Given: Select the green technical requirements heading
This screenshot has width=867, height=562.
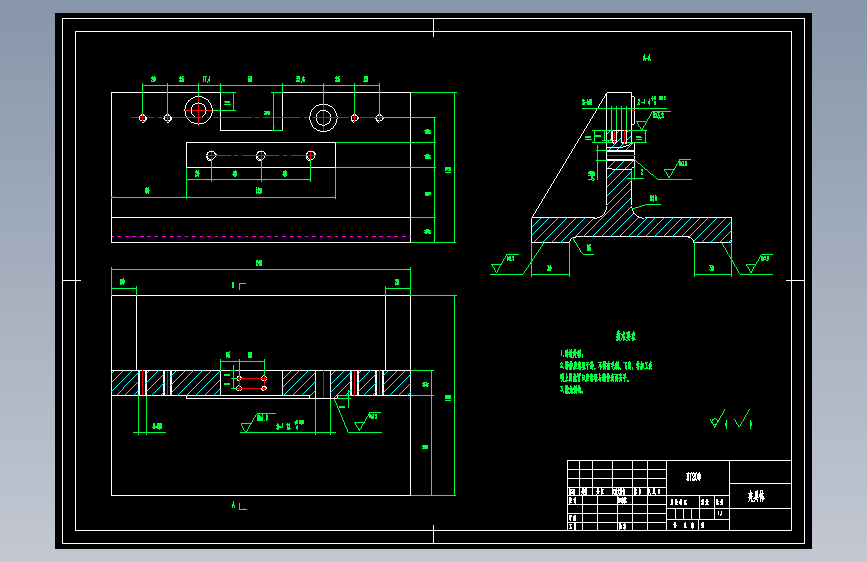Looking at the screenshot, I should click(x=625, y=336).
